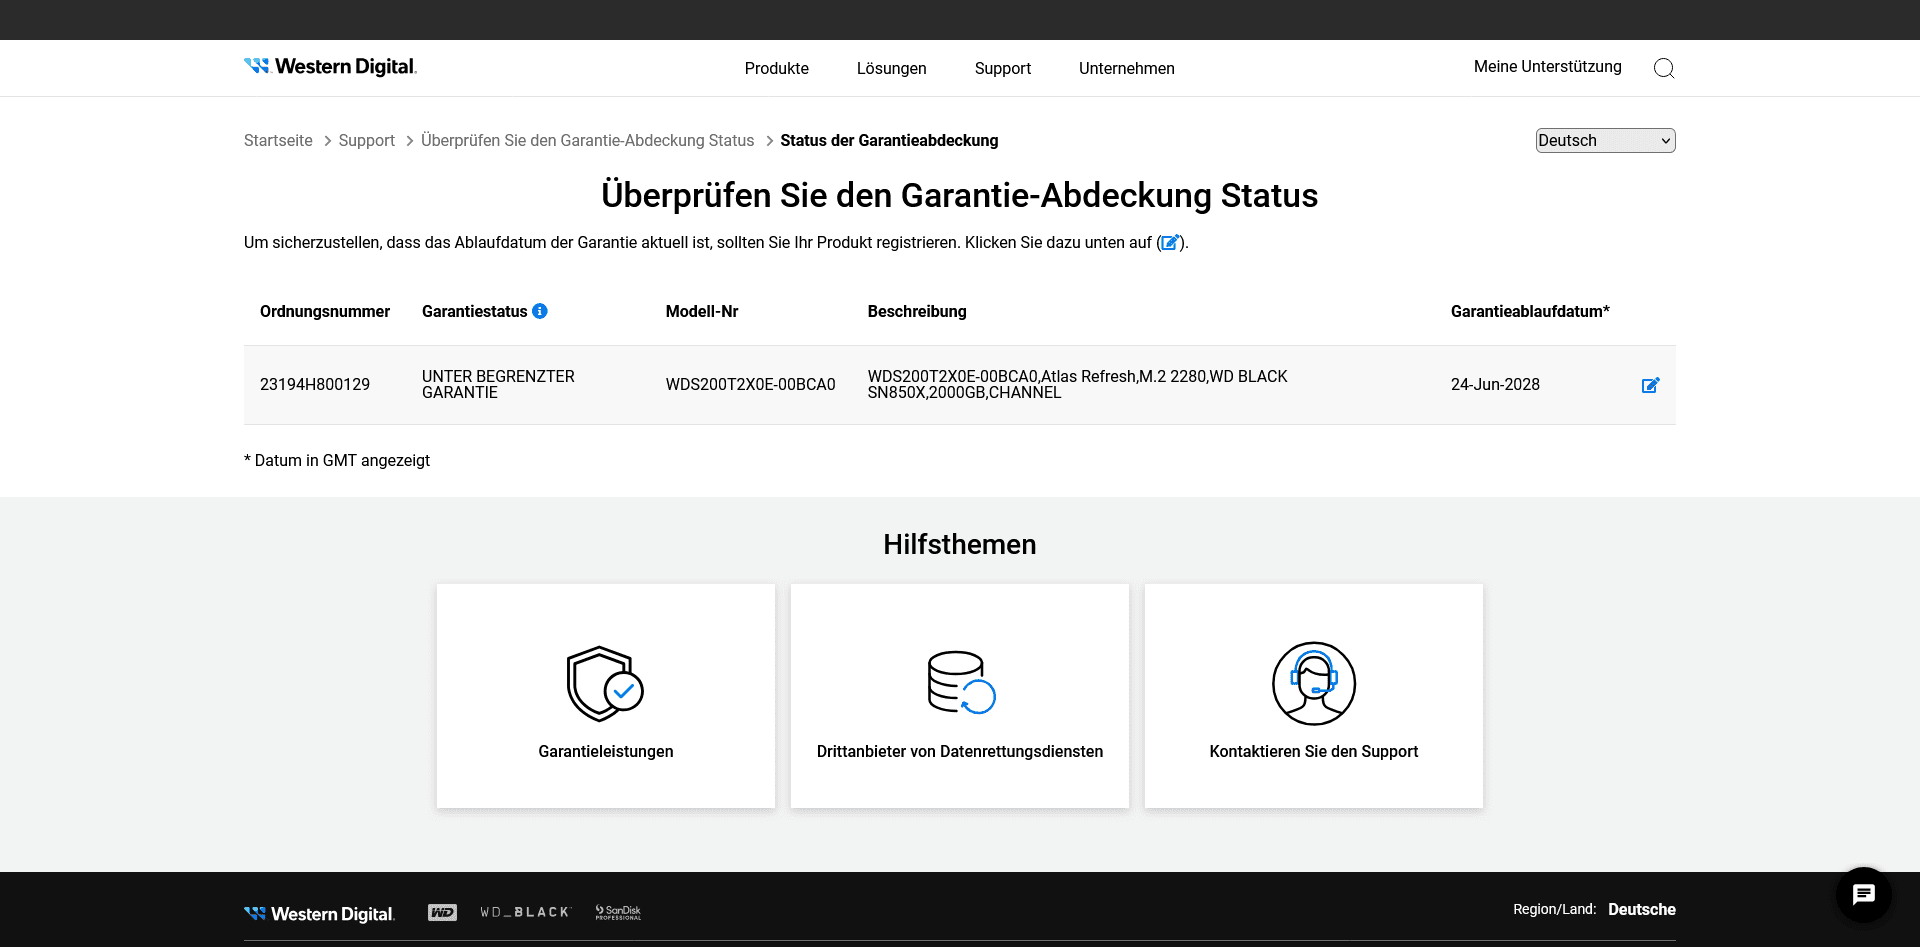
Task: Click the Ordnungsnummer column header
Action: coord(325,312)
